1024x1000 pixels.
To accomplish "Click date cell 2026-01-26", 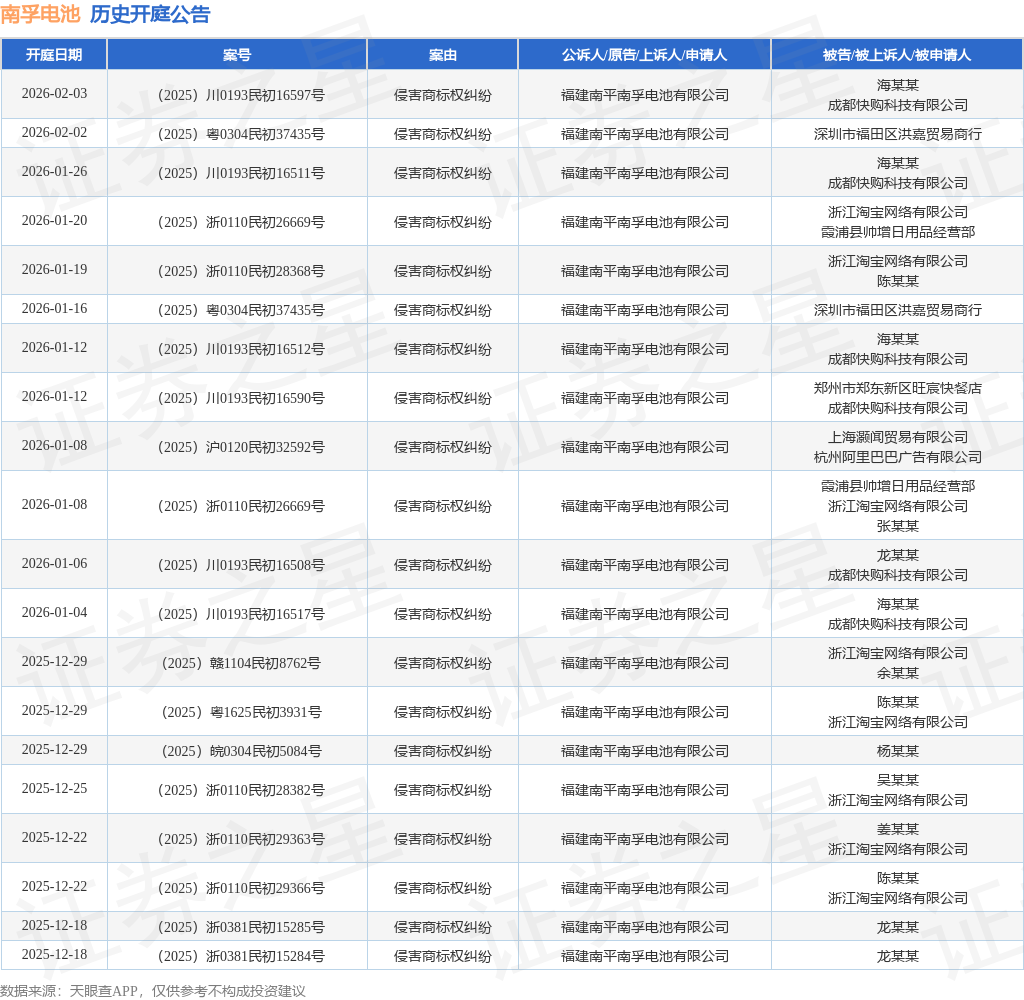I will 54,172.
